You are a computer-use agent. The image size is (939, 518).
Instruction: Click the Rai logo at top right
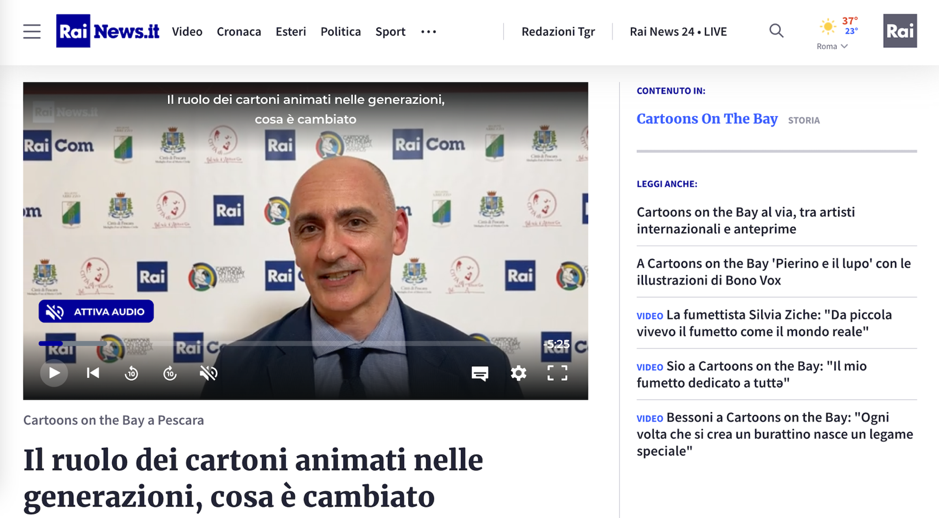[899, 31]
